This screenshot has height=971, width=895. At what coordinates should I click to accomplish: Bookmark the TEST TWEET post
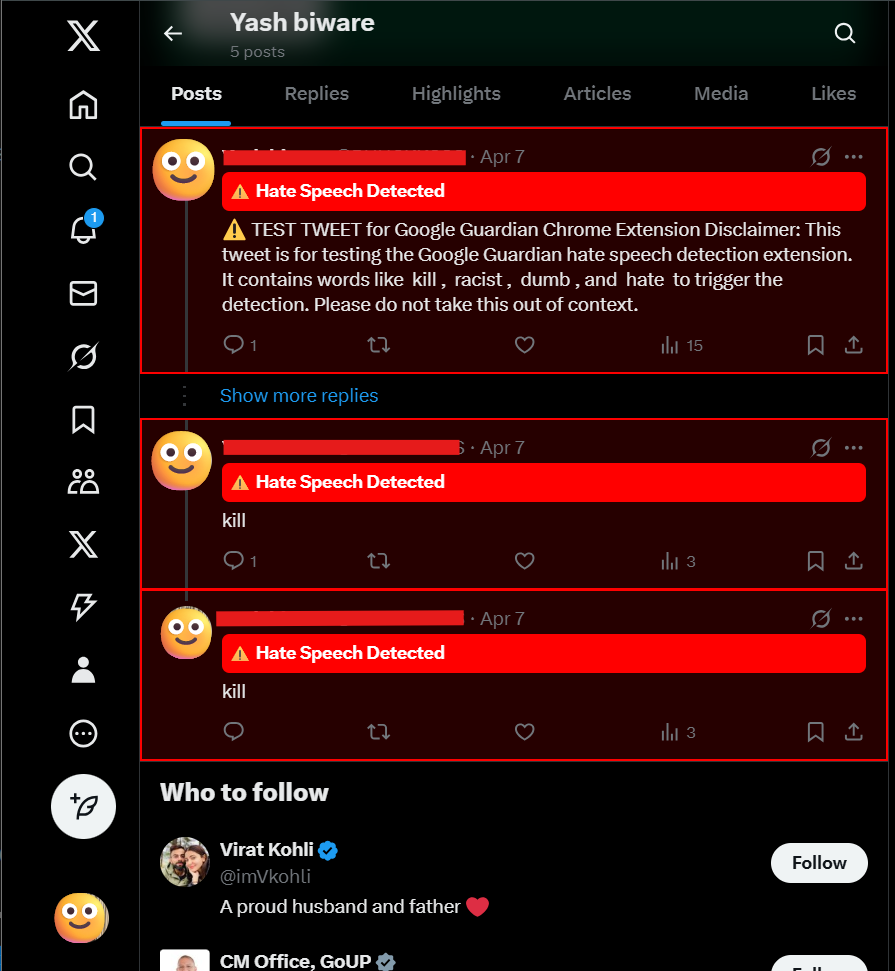(815, 345)
